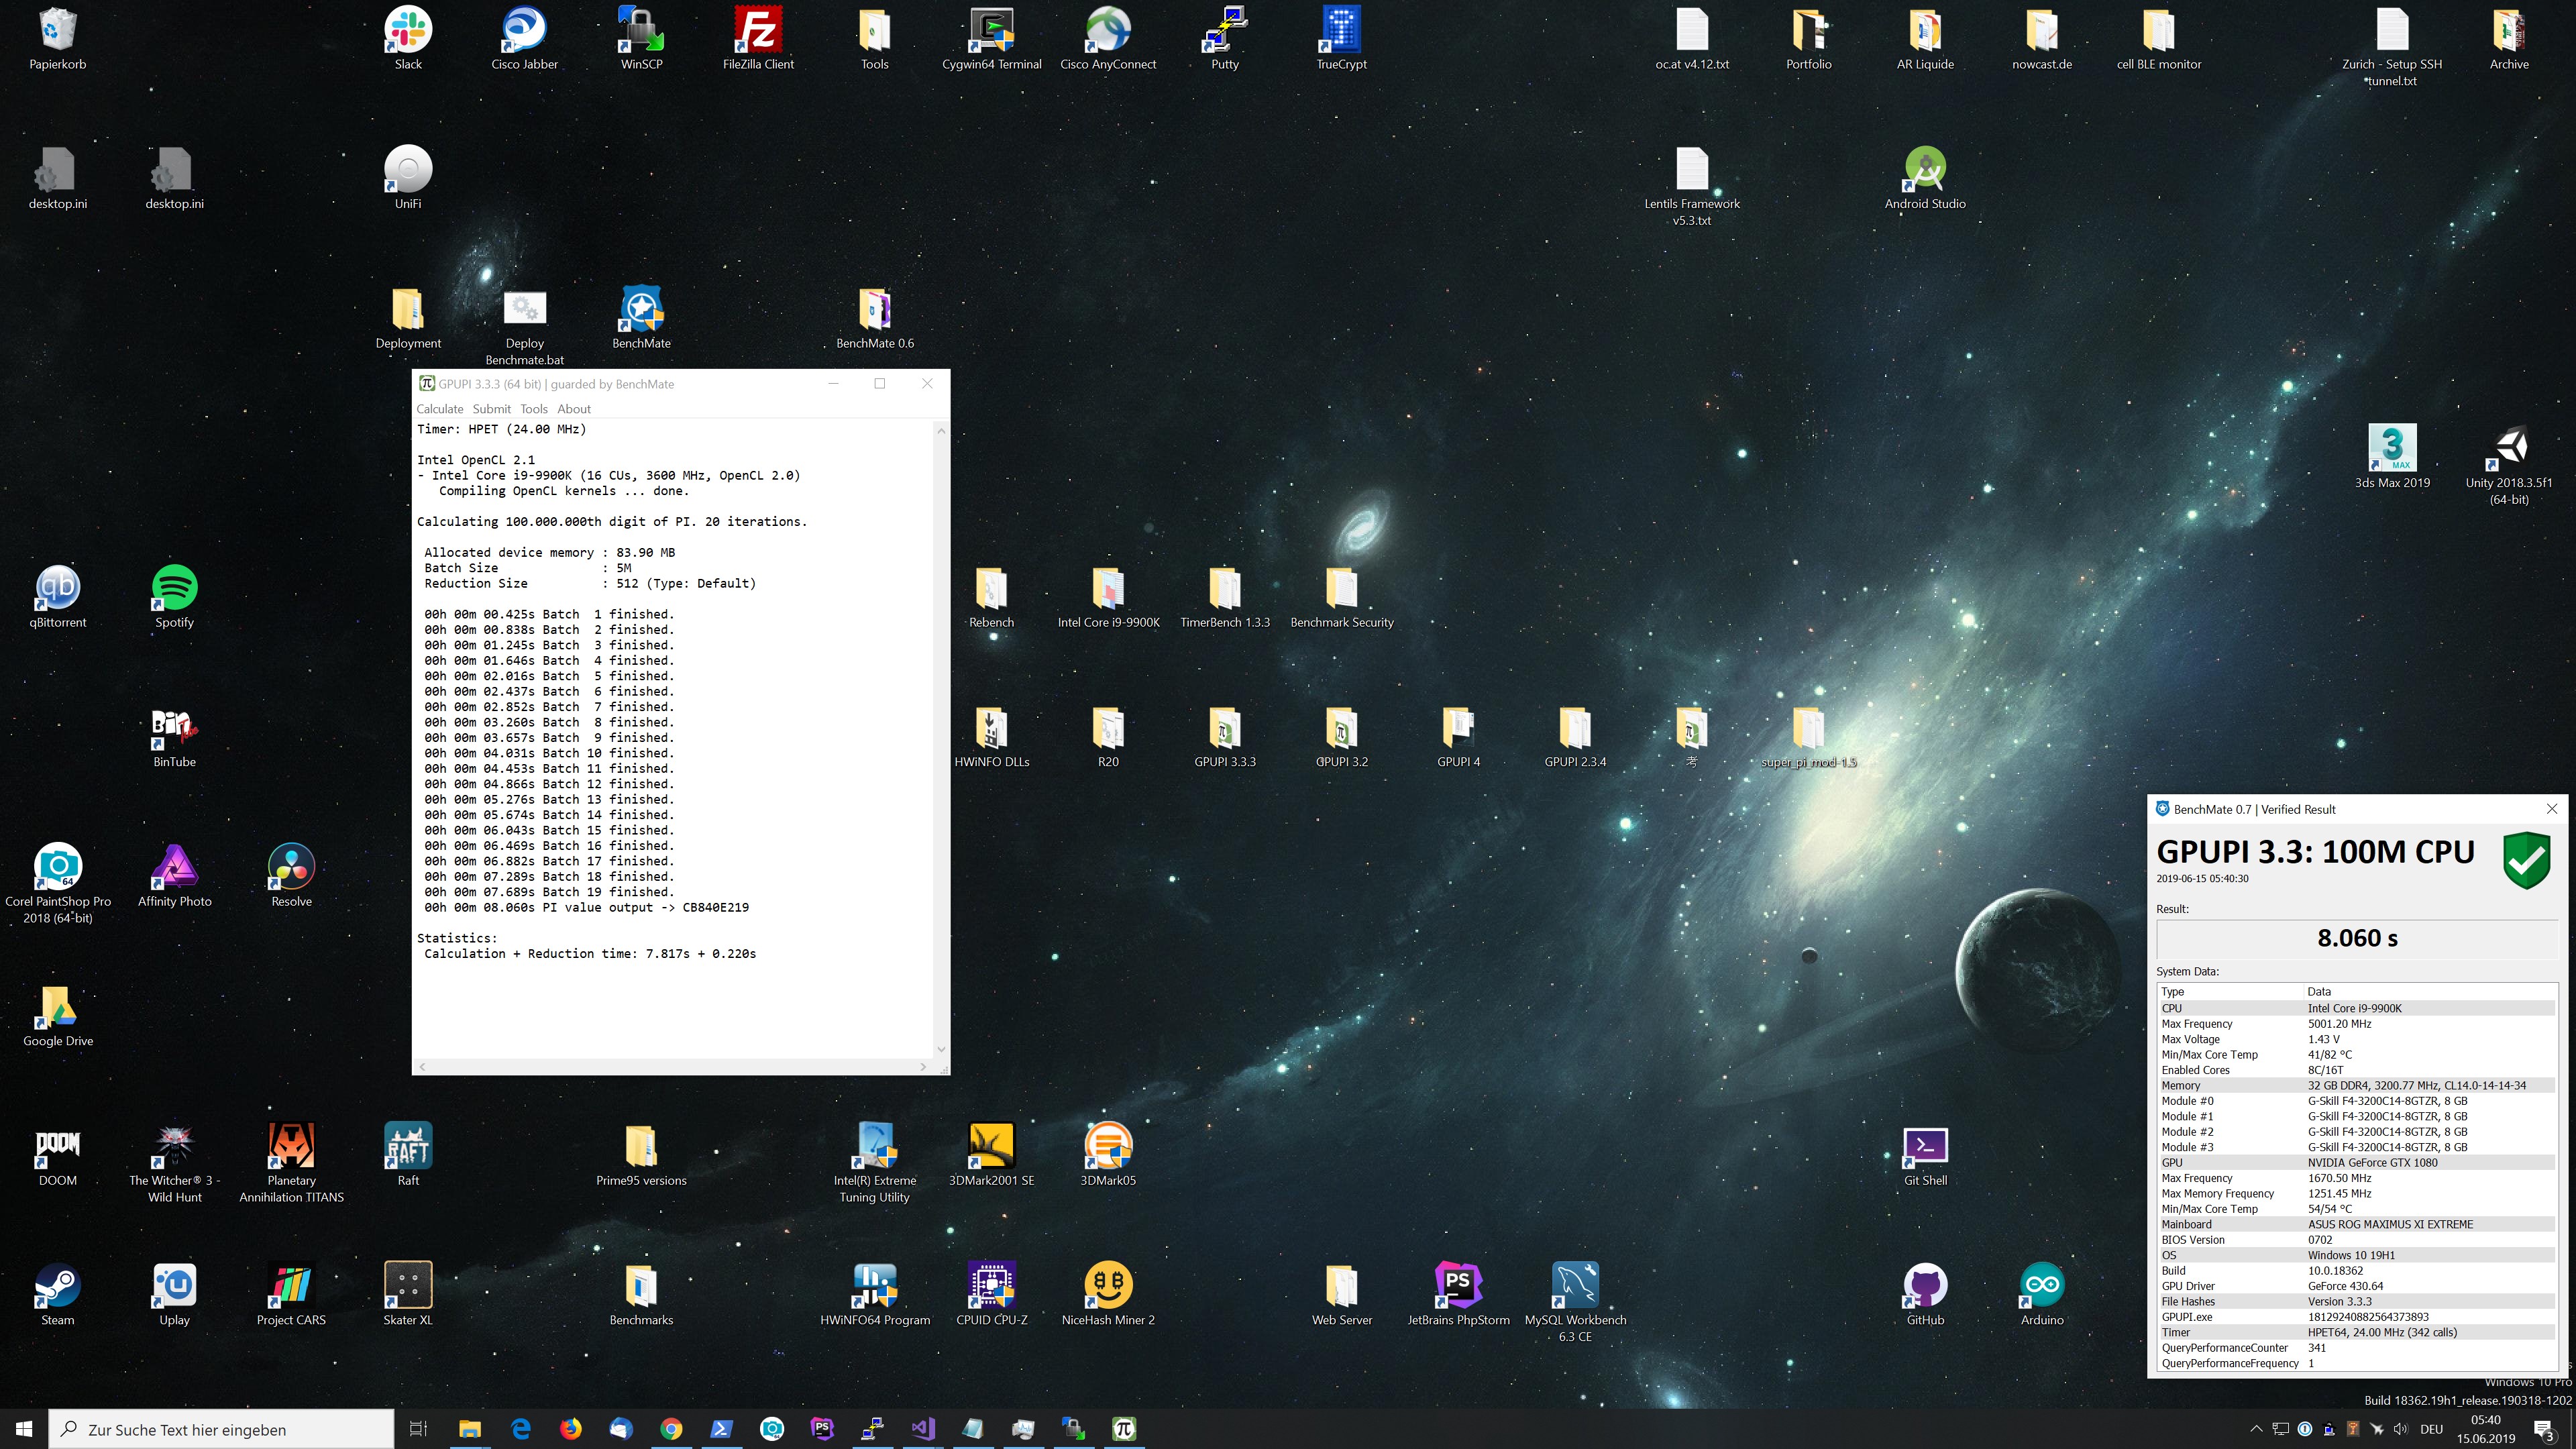Open the About menu in GPUPI
Viewport: 2576px width, 1449px height.
tap(574, 409)
